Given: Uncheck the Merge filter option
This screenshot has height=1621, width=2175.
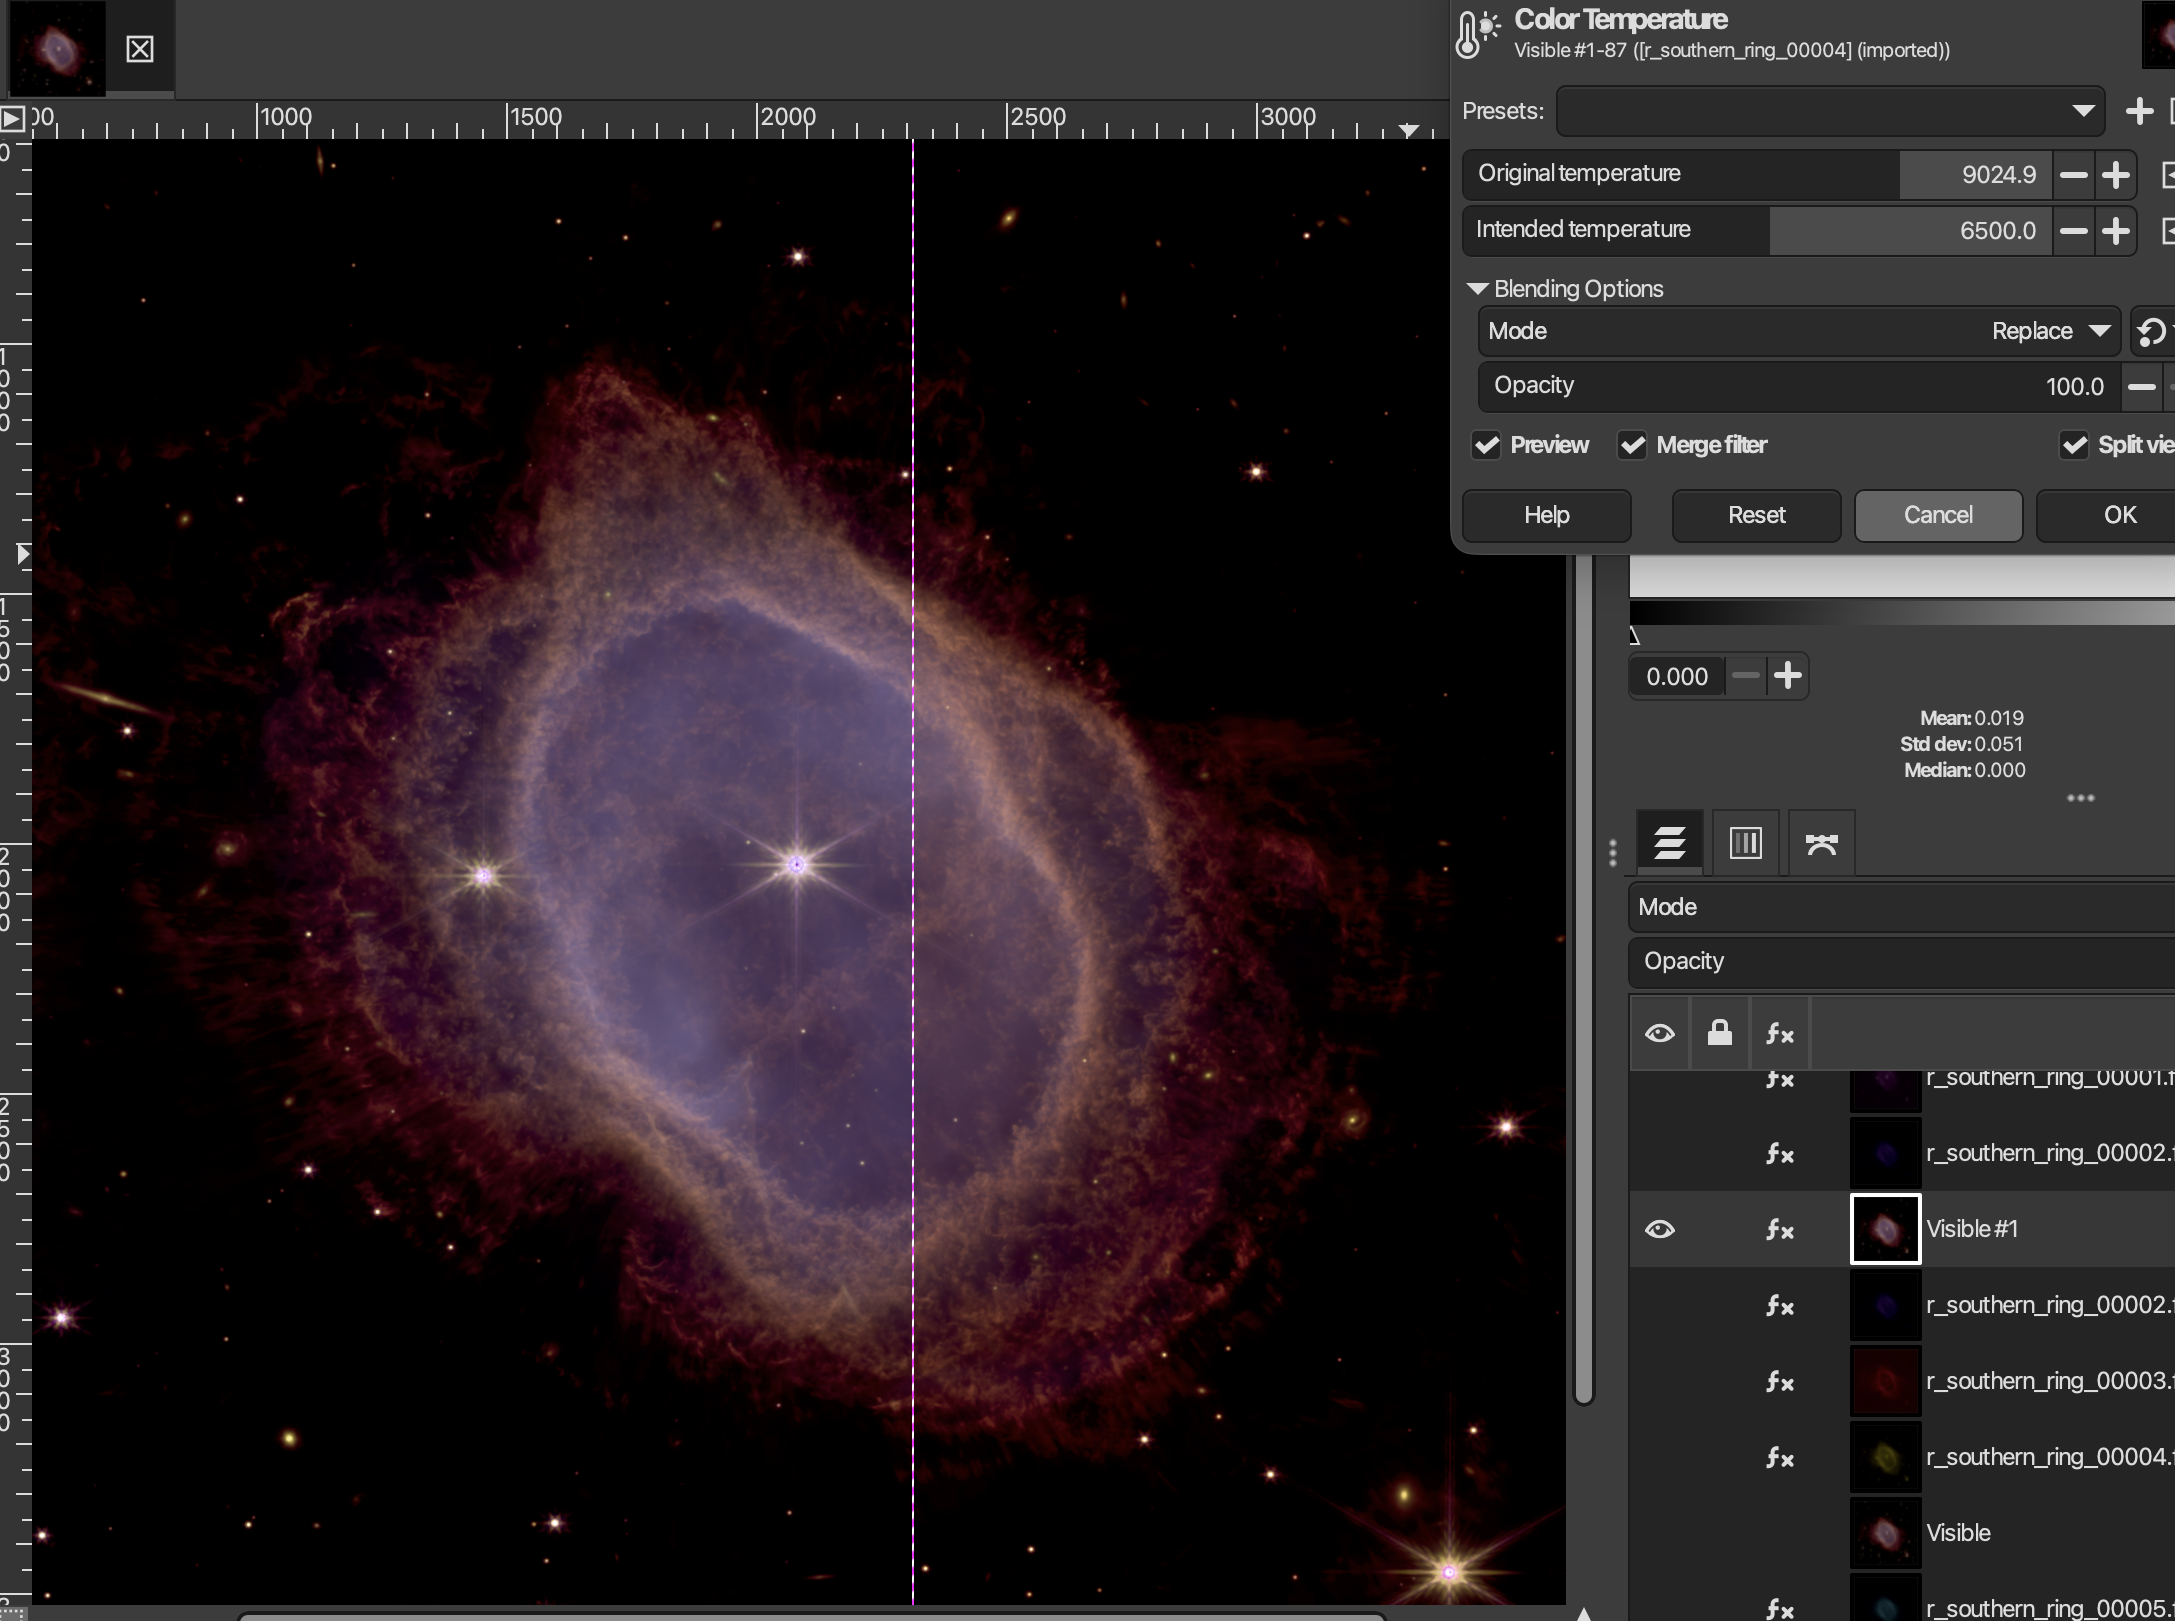Looking at the screenshot, I should (1633, 445).
